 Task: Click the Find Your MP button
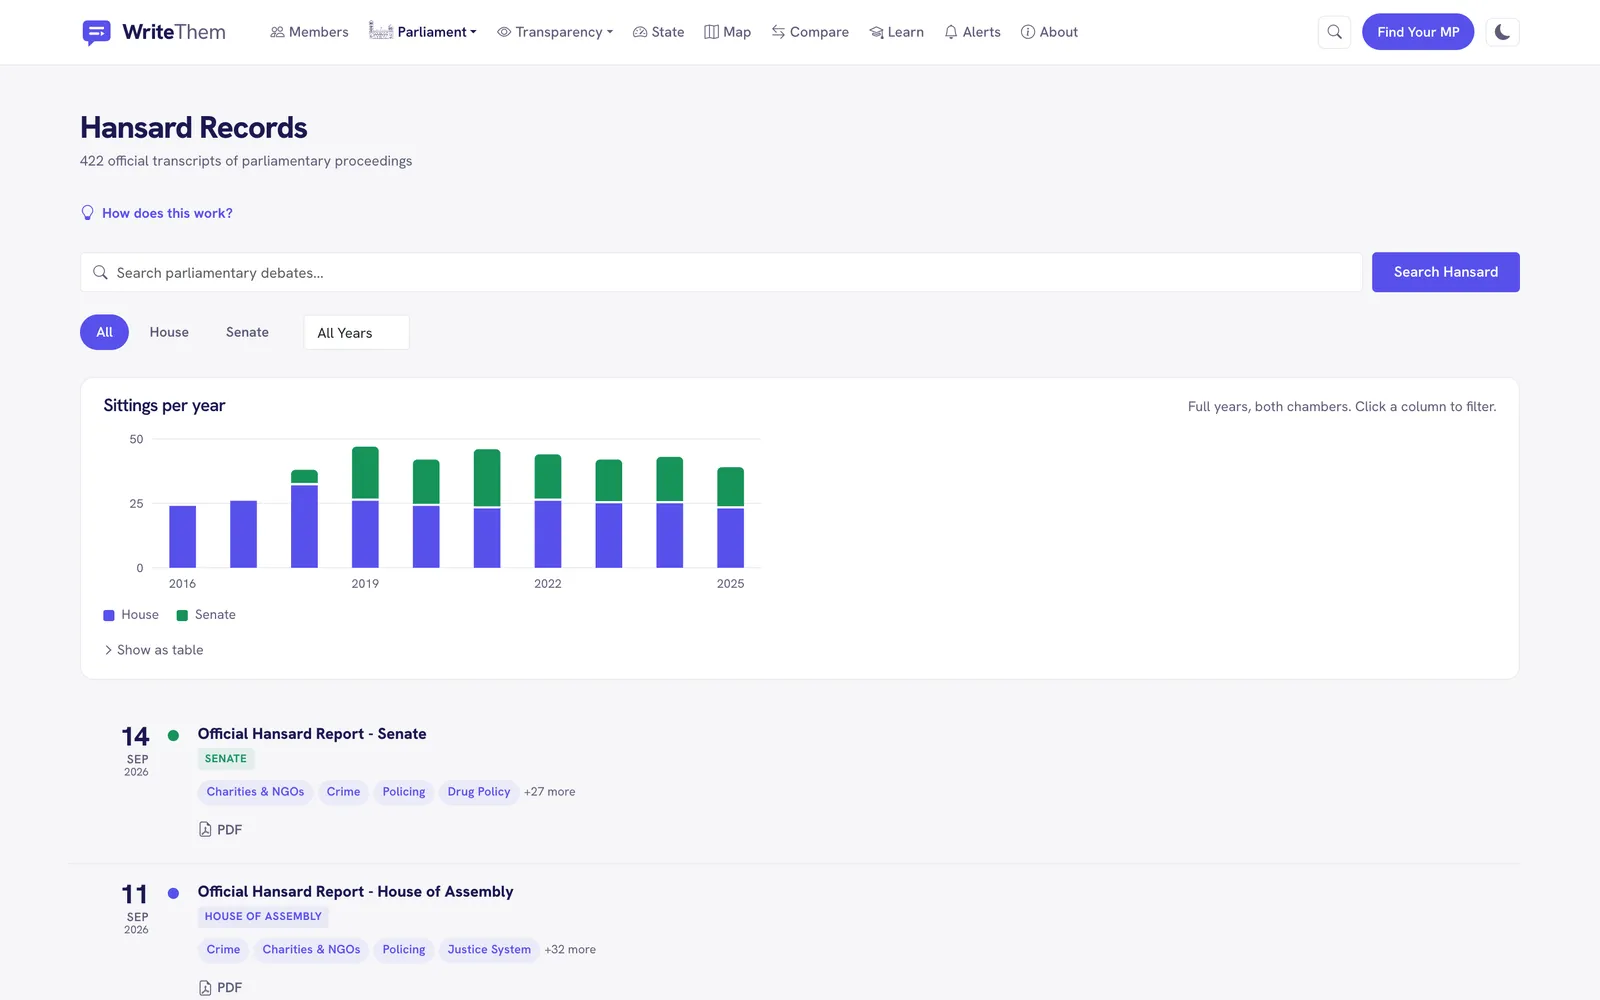[x=1418, y=32]
